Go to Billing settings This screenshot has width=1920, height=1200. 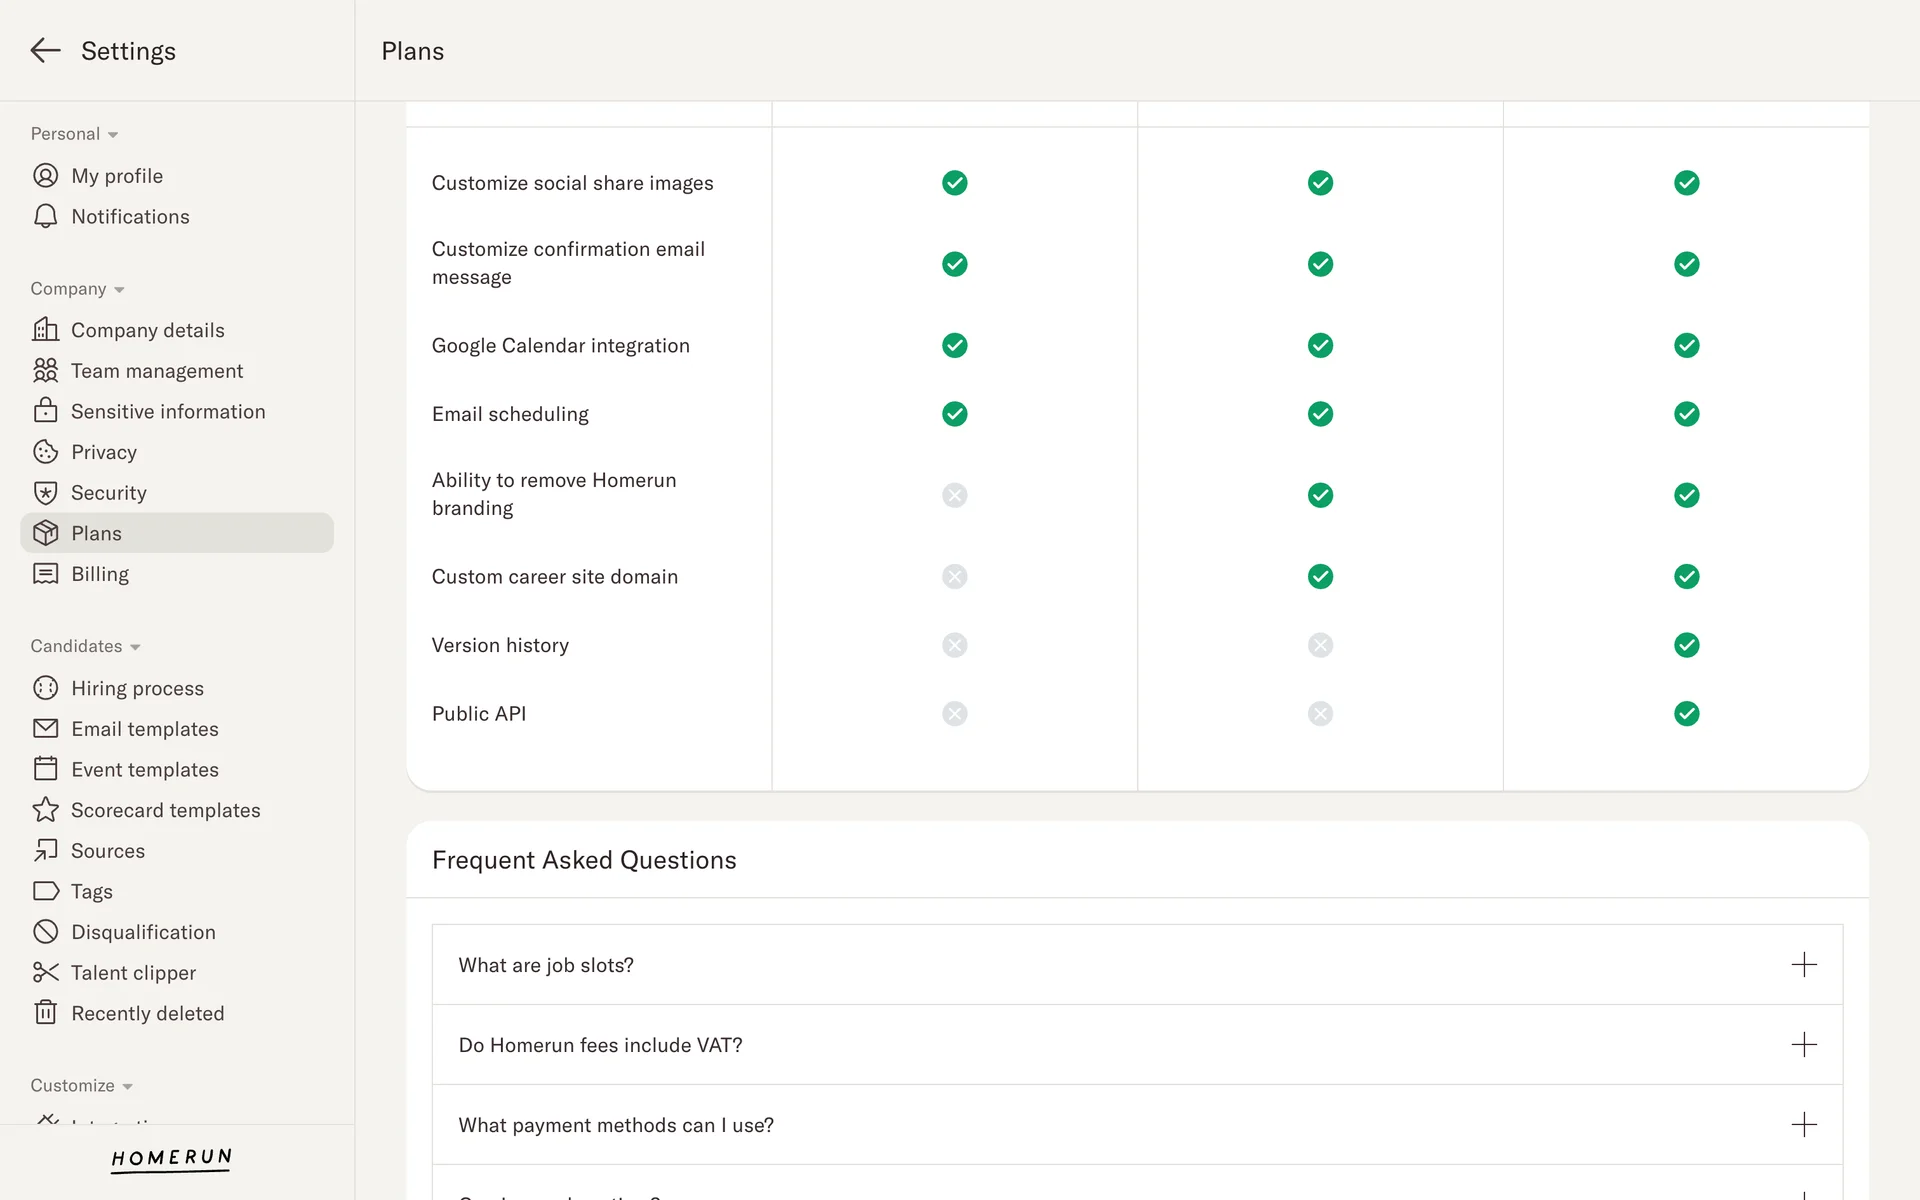tap(100, 574)
